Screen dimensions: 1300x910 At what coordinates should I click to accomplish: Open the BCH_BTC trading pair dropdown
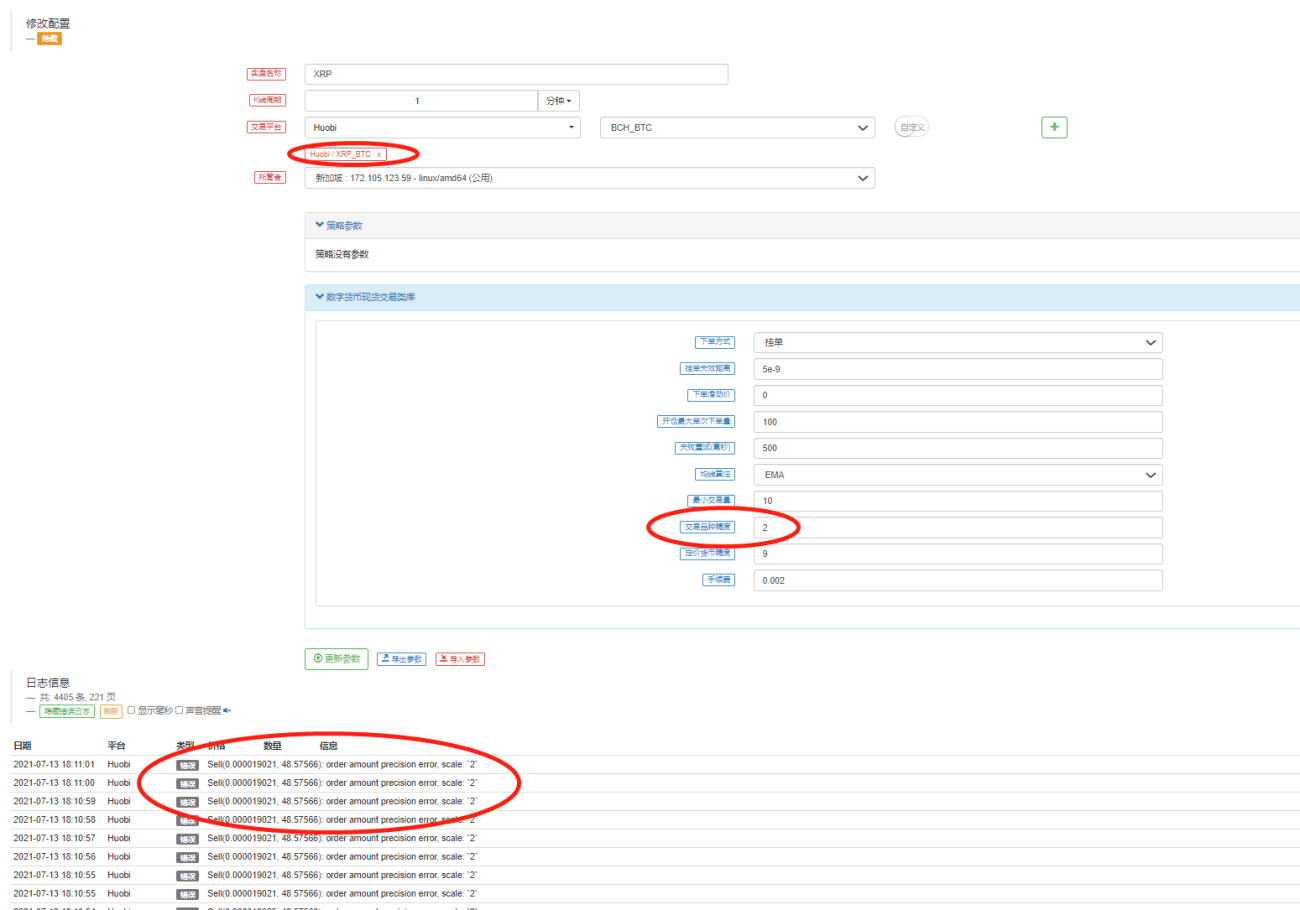pyautogui.click(x=737, y=128)
